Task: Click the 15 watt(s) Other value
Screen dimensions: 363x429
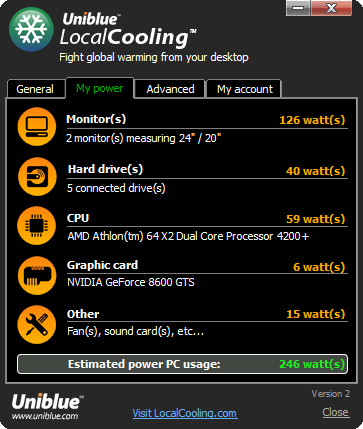Action: 315,314
